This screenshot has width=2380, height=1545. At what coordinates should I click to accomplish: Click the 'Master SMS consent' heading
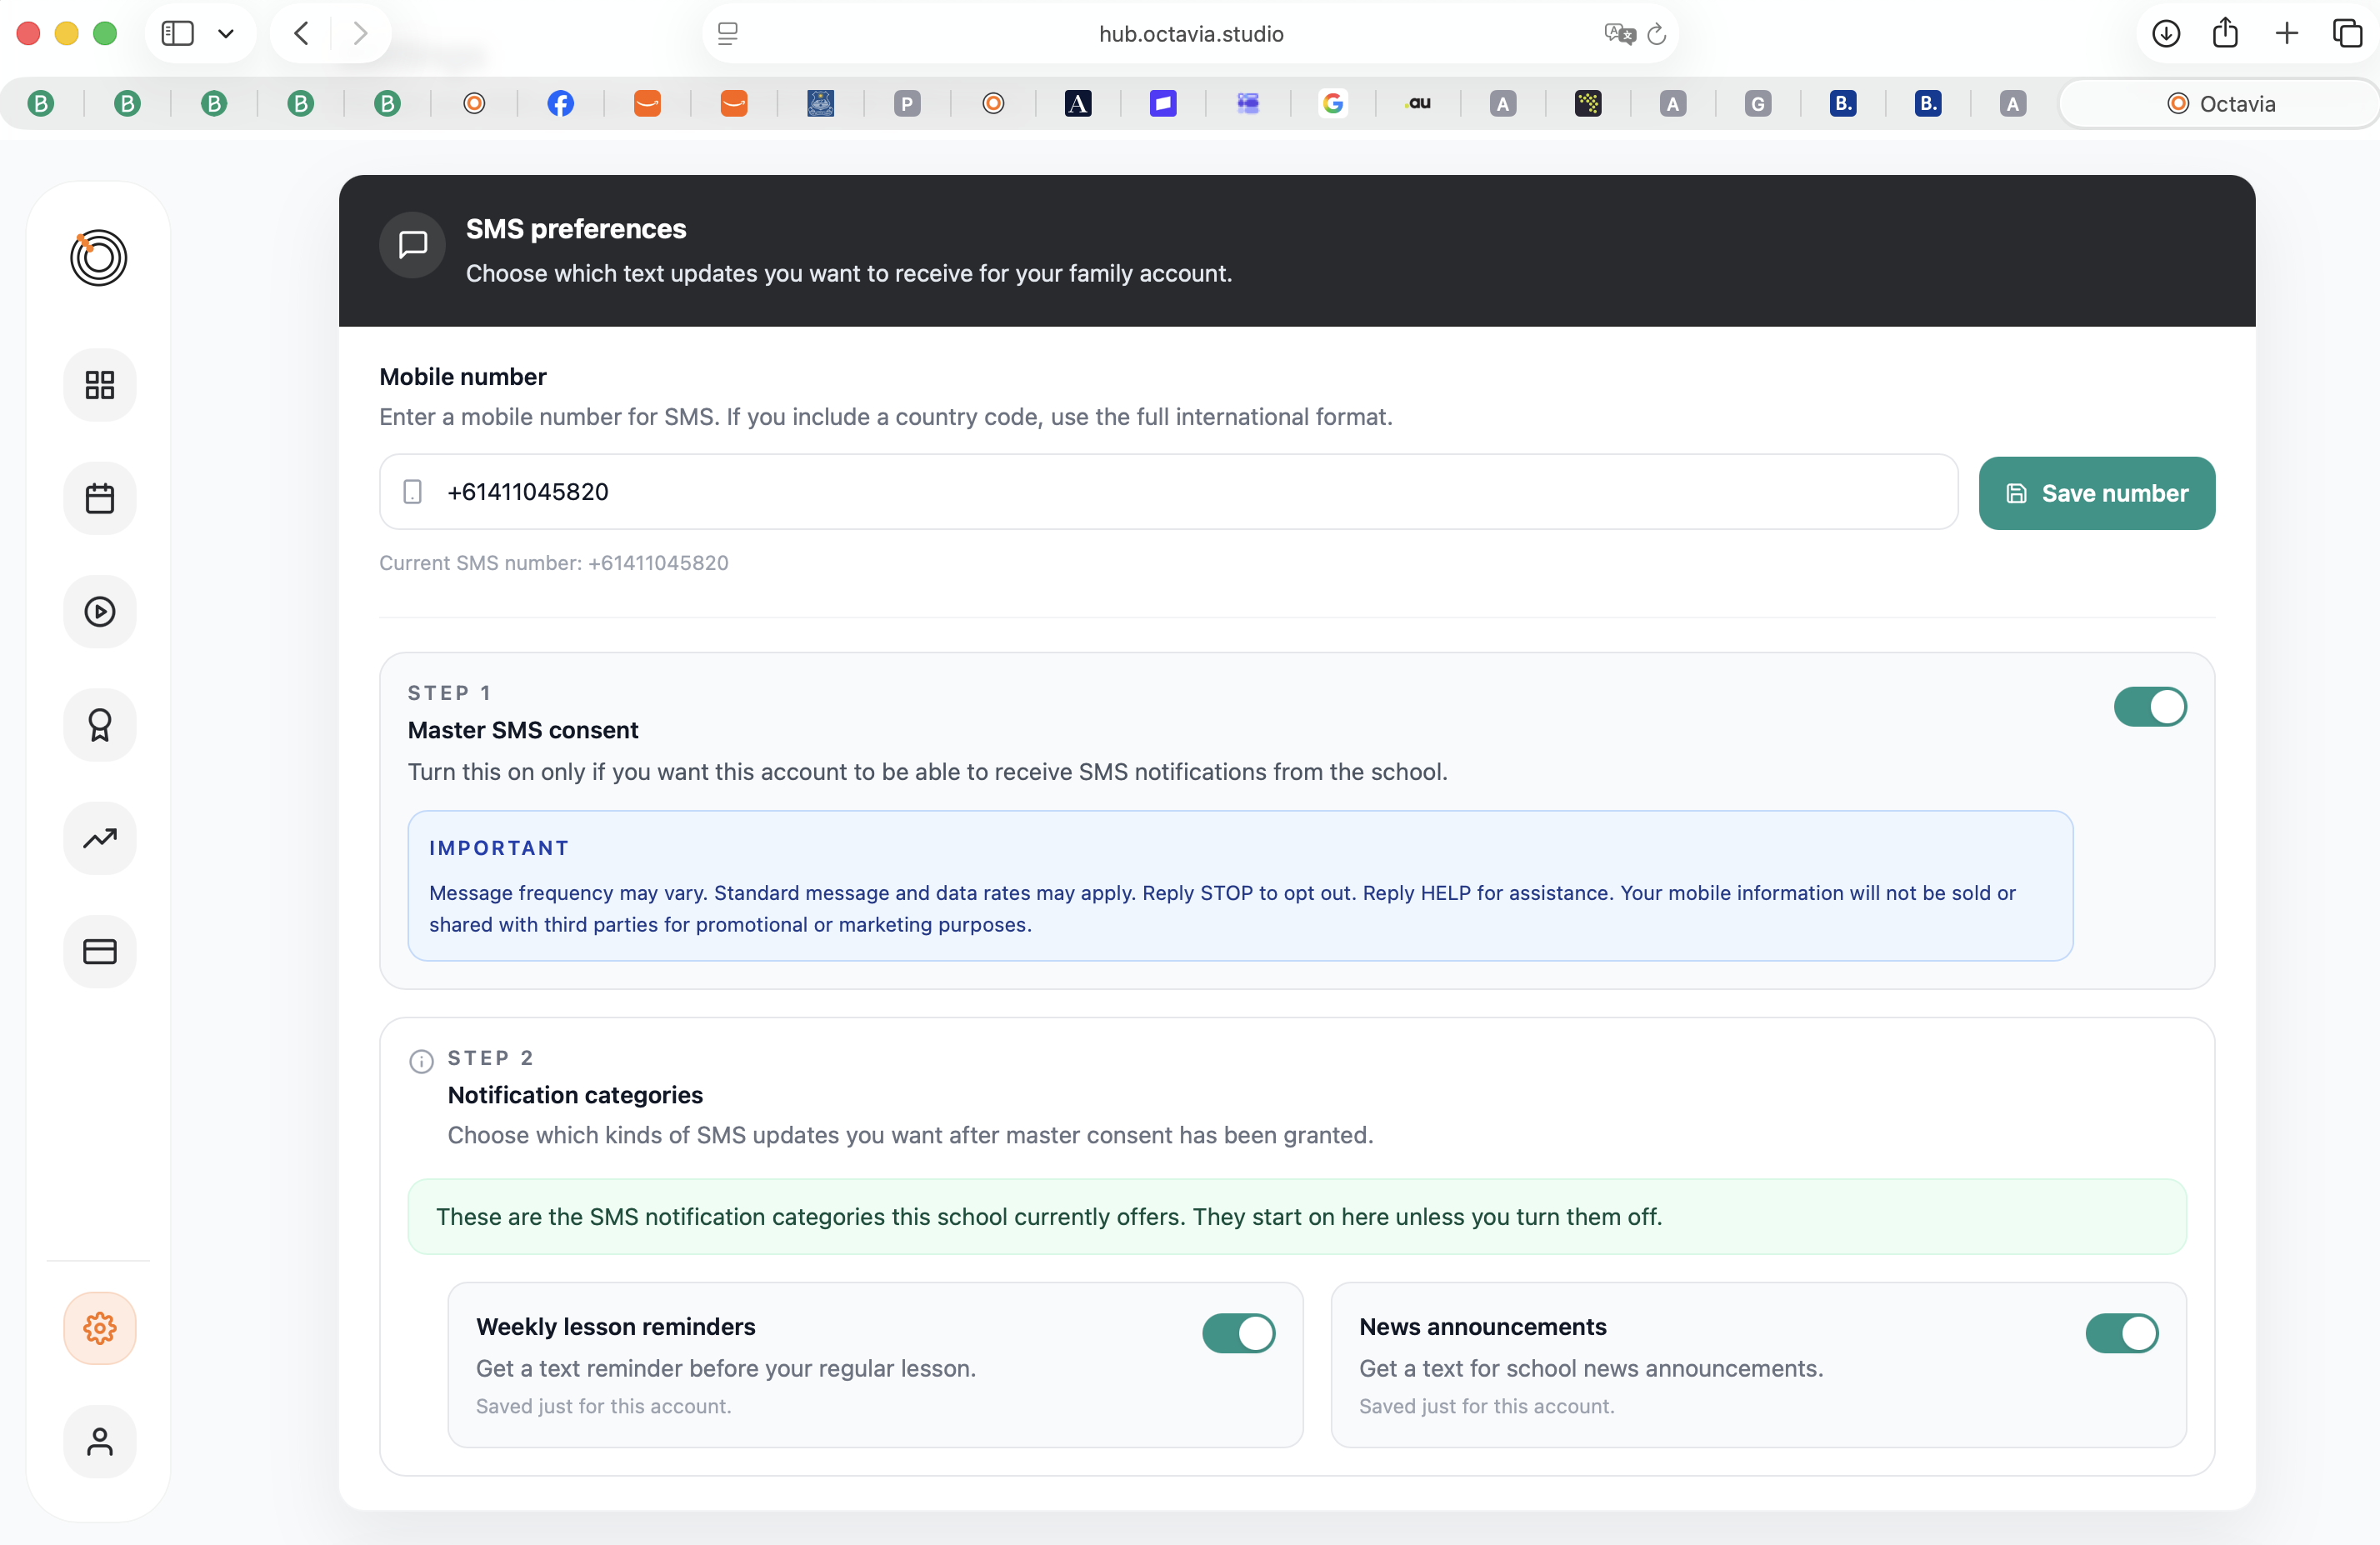[522, 730]
